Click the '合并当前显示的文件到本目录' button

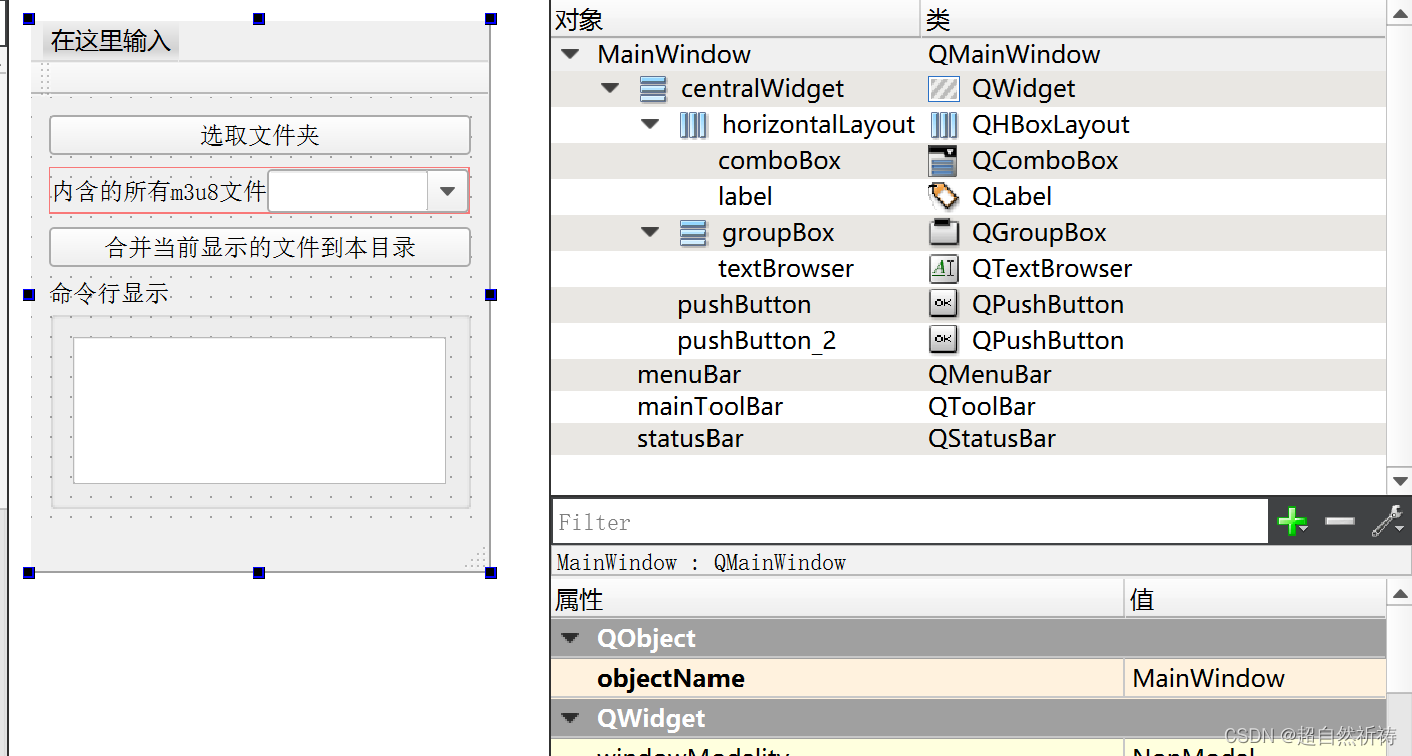[x=260, y=247]
